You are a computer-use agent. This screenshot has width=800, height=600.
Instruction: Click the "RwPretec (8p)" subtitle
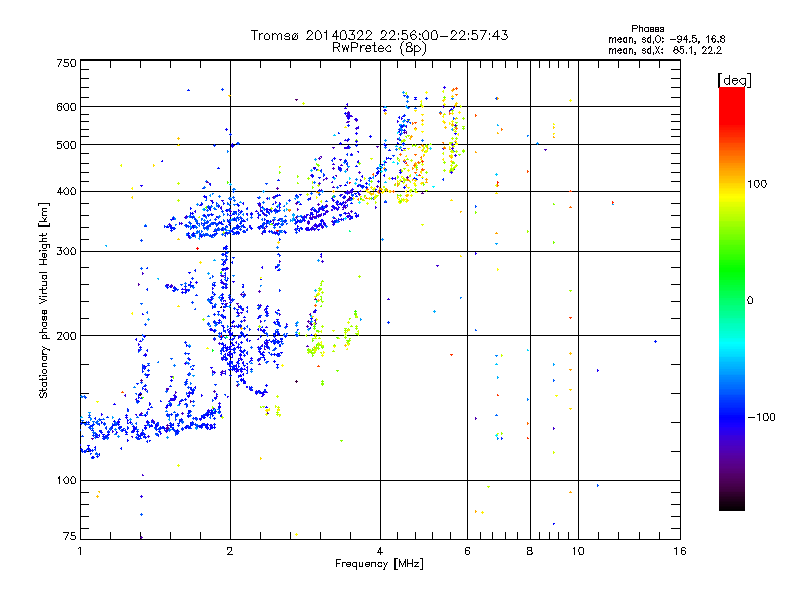tap(379, 48)
